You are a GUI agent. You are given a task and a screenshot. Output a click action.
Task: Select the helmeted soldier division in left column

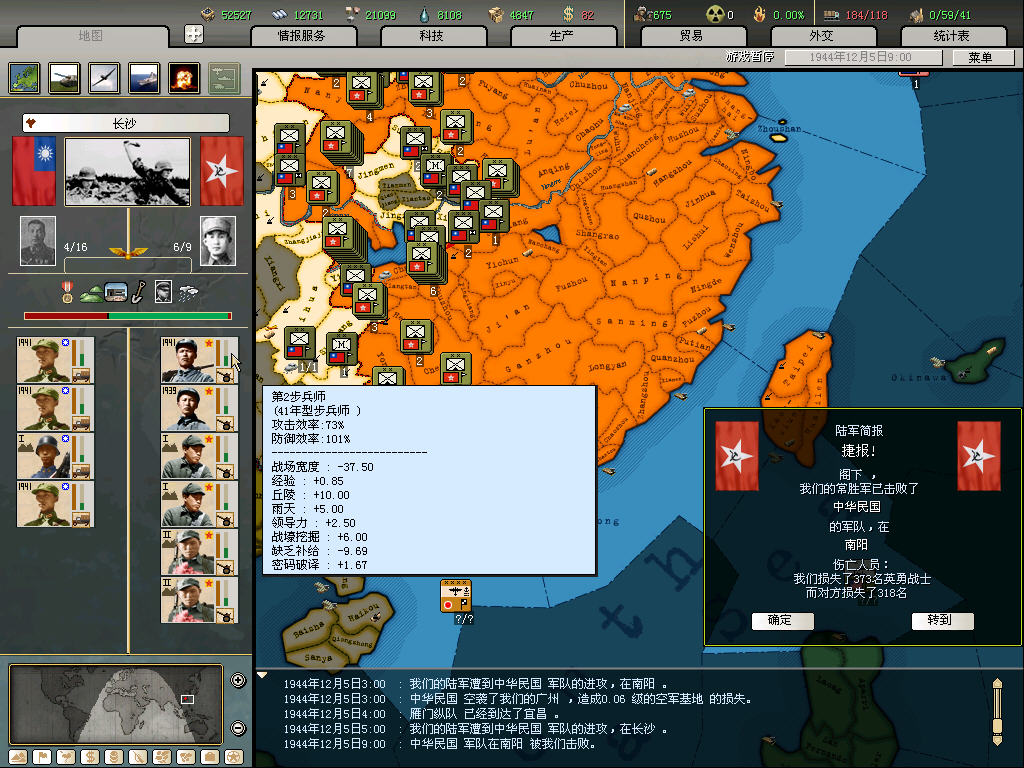point(56,456)
